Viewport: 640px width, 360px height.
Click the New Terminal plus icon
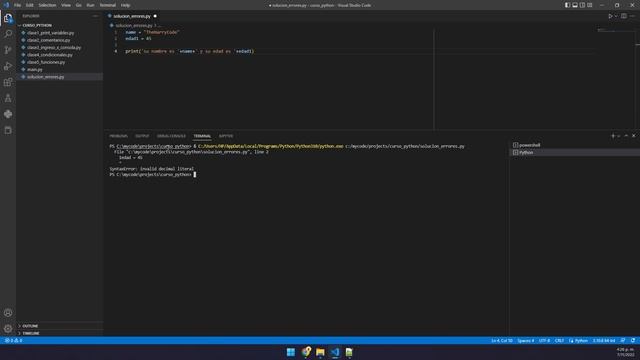pos(613,136)
